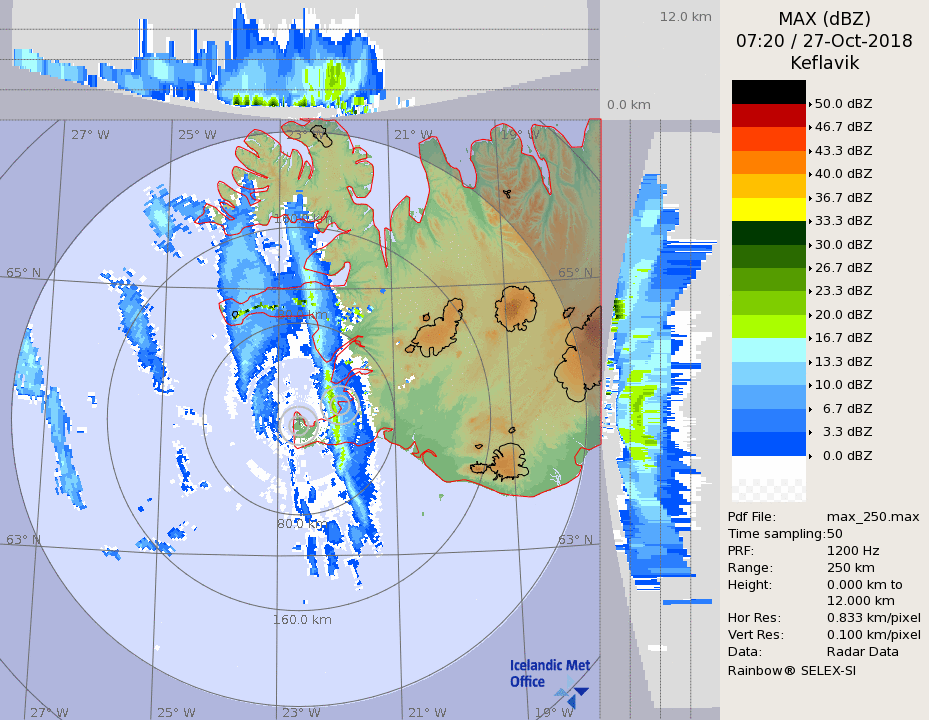The width and height of the screenshot is (929, 720).
Task: Select the black 50.0 dBZ legend swatch
Action: 768,92
